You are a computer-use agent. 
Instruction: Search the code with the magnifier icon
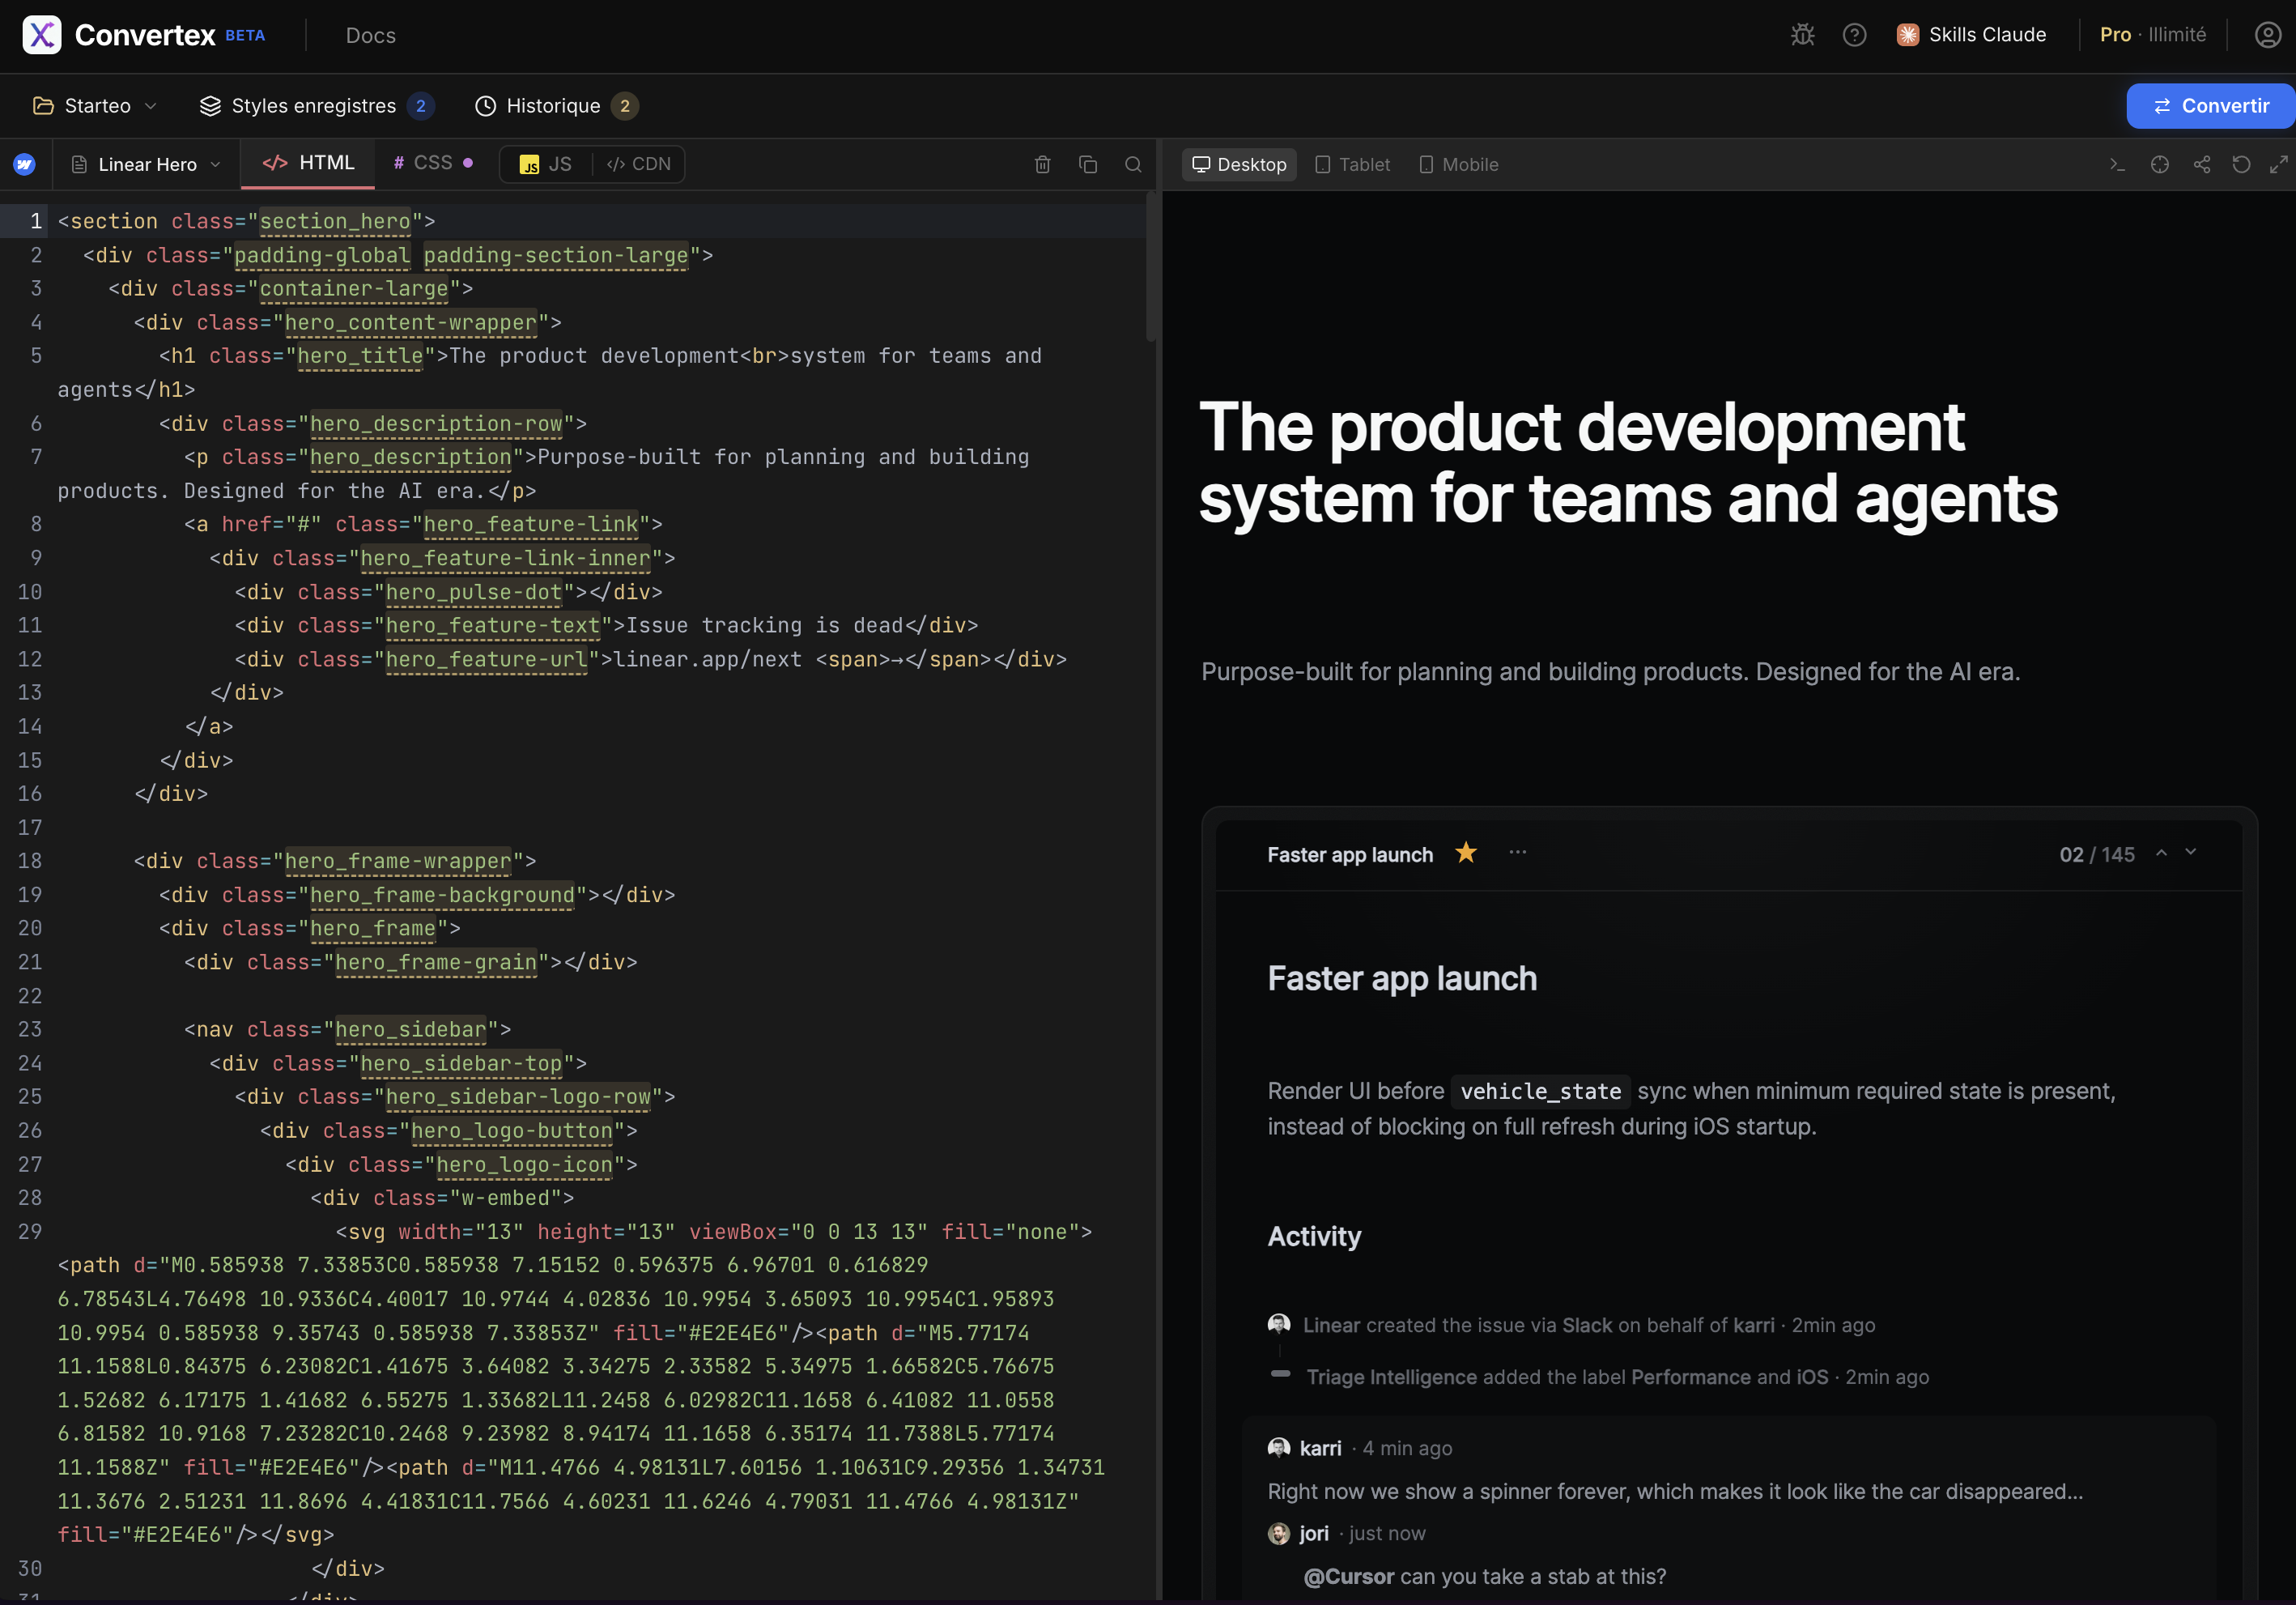(x=1133, y=164)
